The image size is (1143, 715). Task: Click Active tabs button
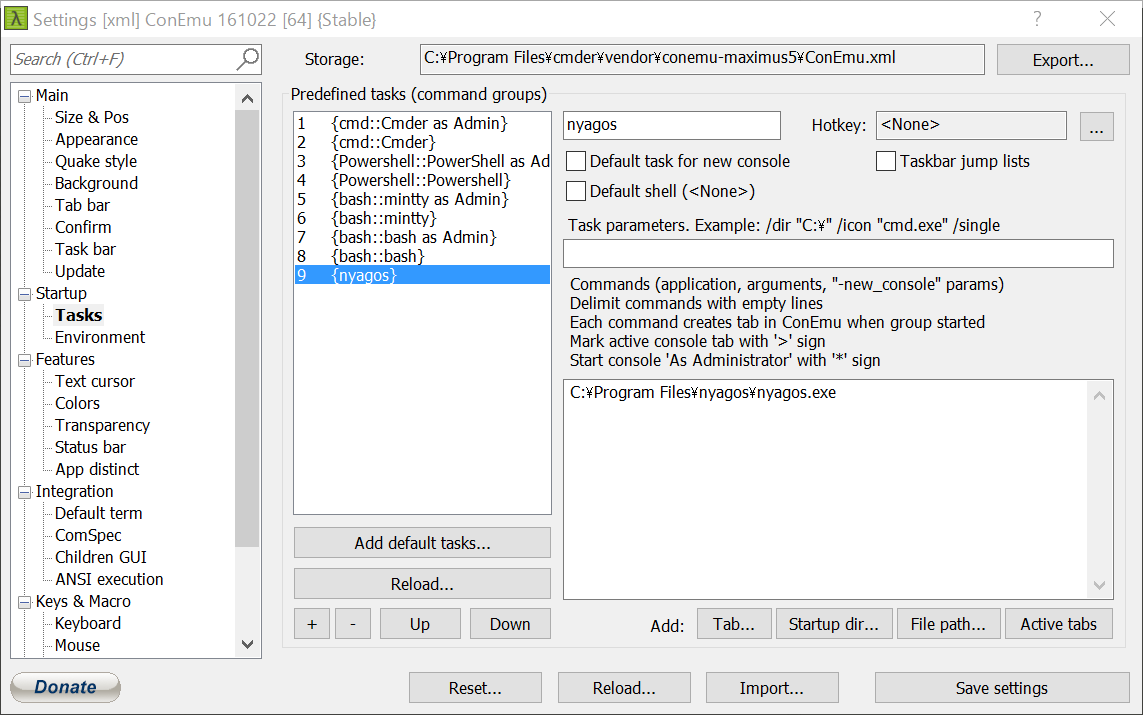click(x=1058, y=624)
